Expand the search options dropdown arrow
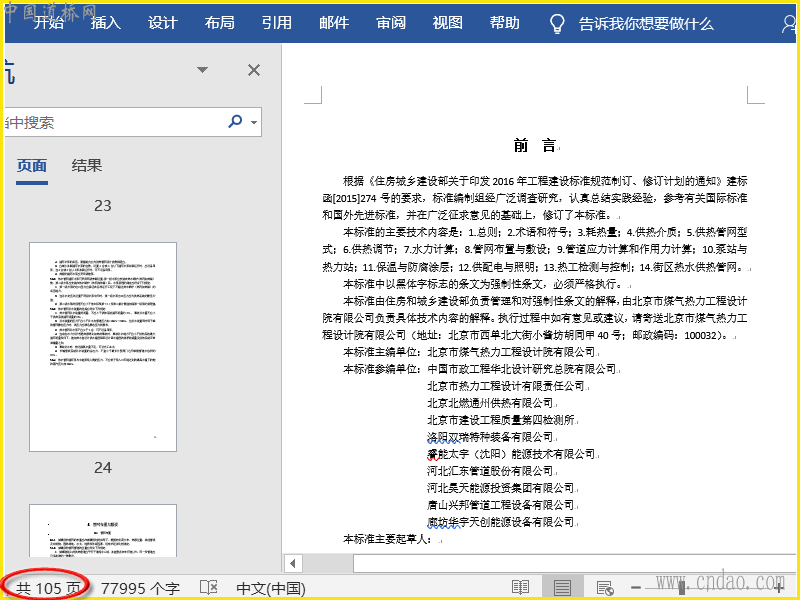Image resolution: width=800 pixels, height=600 pixels. coord(254,122)
